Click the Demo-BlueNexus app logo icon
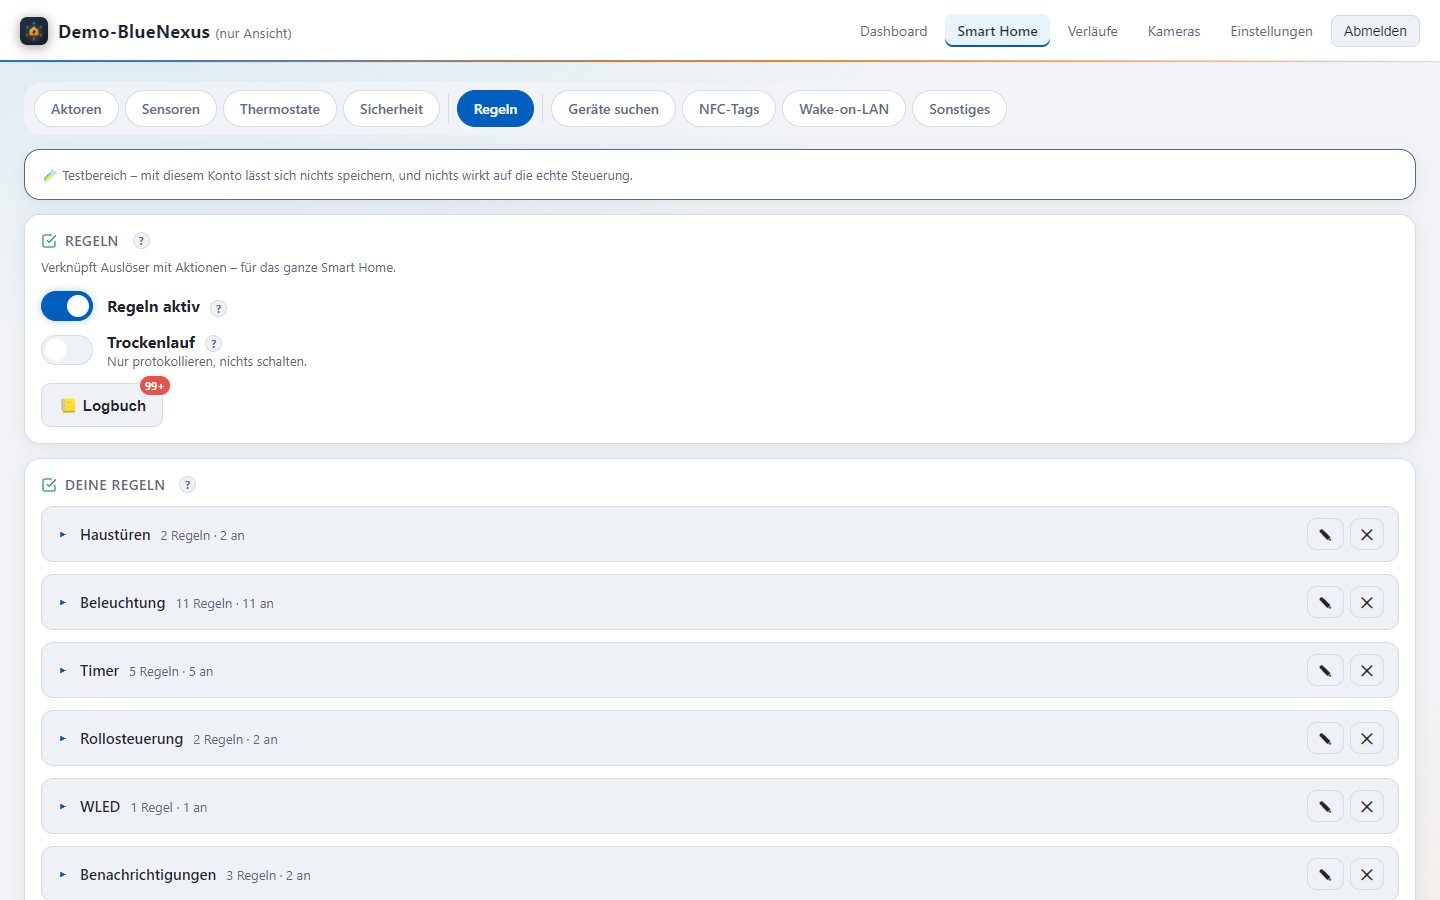The width and height of the screenshot is (1440, 900). [x=34, y=31]
